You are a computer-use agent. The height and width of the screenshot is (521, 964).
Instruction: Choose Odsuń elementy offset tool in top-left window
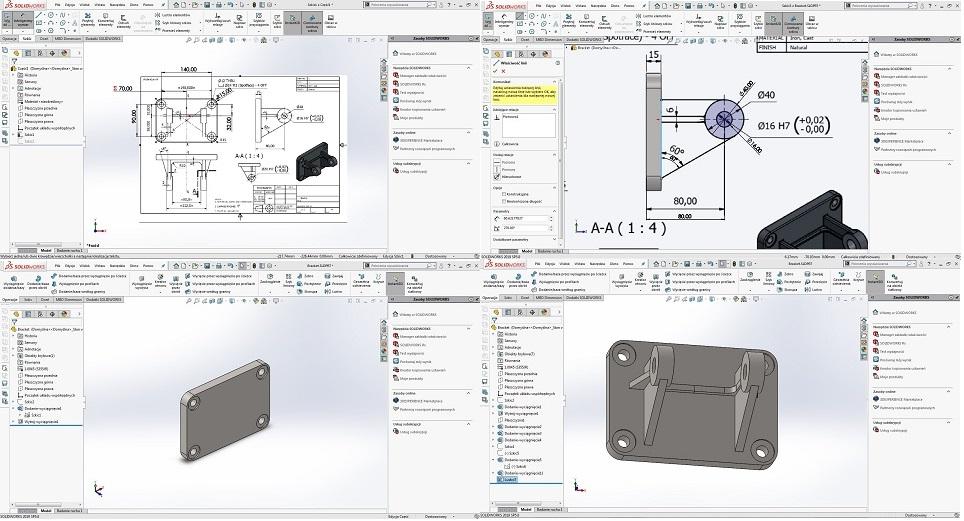(x=124, y=20)
